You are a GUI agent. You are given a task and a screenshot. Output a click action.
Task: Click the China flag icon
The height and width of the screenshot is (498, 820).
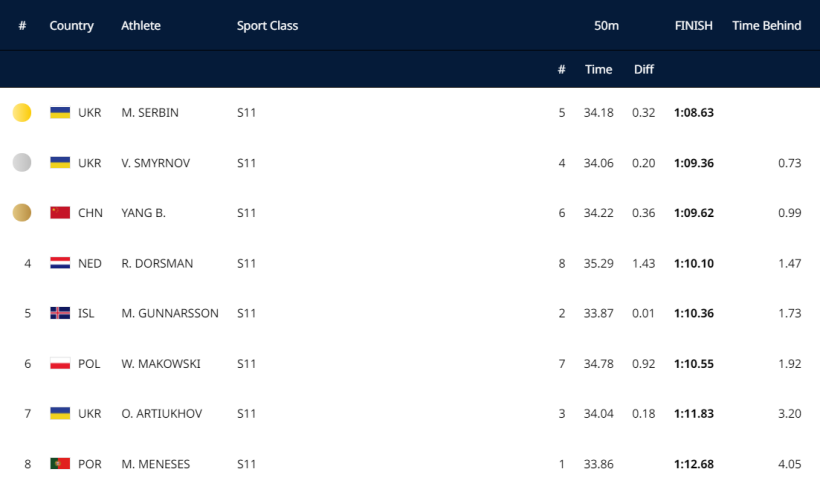tap(60, 213)
